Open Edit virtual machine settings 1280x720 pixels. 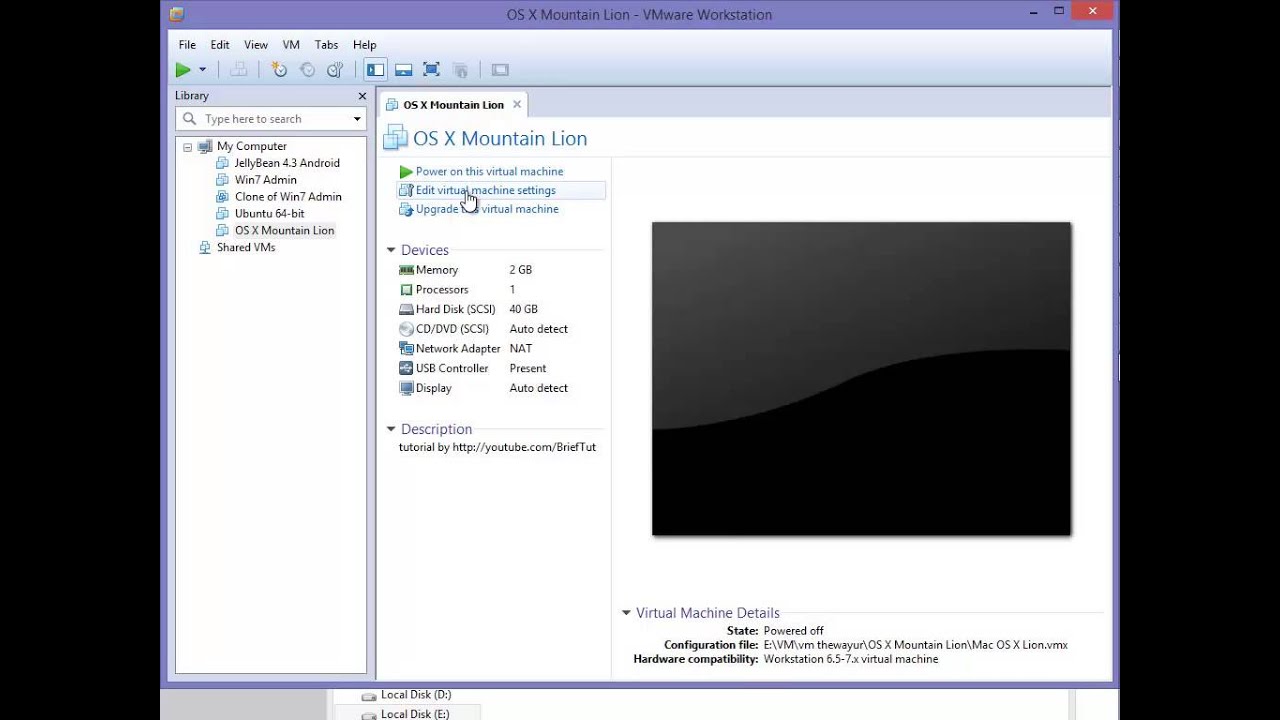tap(485, 191)
